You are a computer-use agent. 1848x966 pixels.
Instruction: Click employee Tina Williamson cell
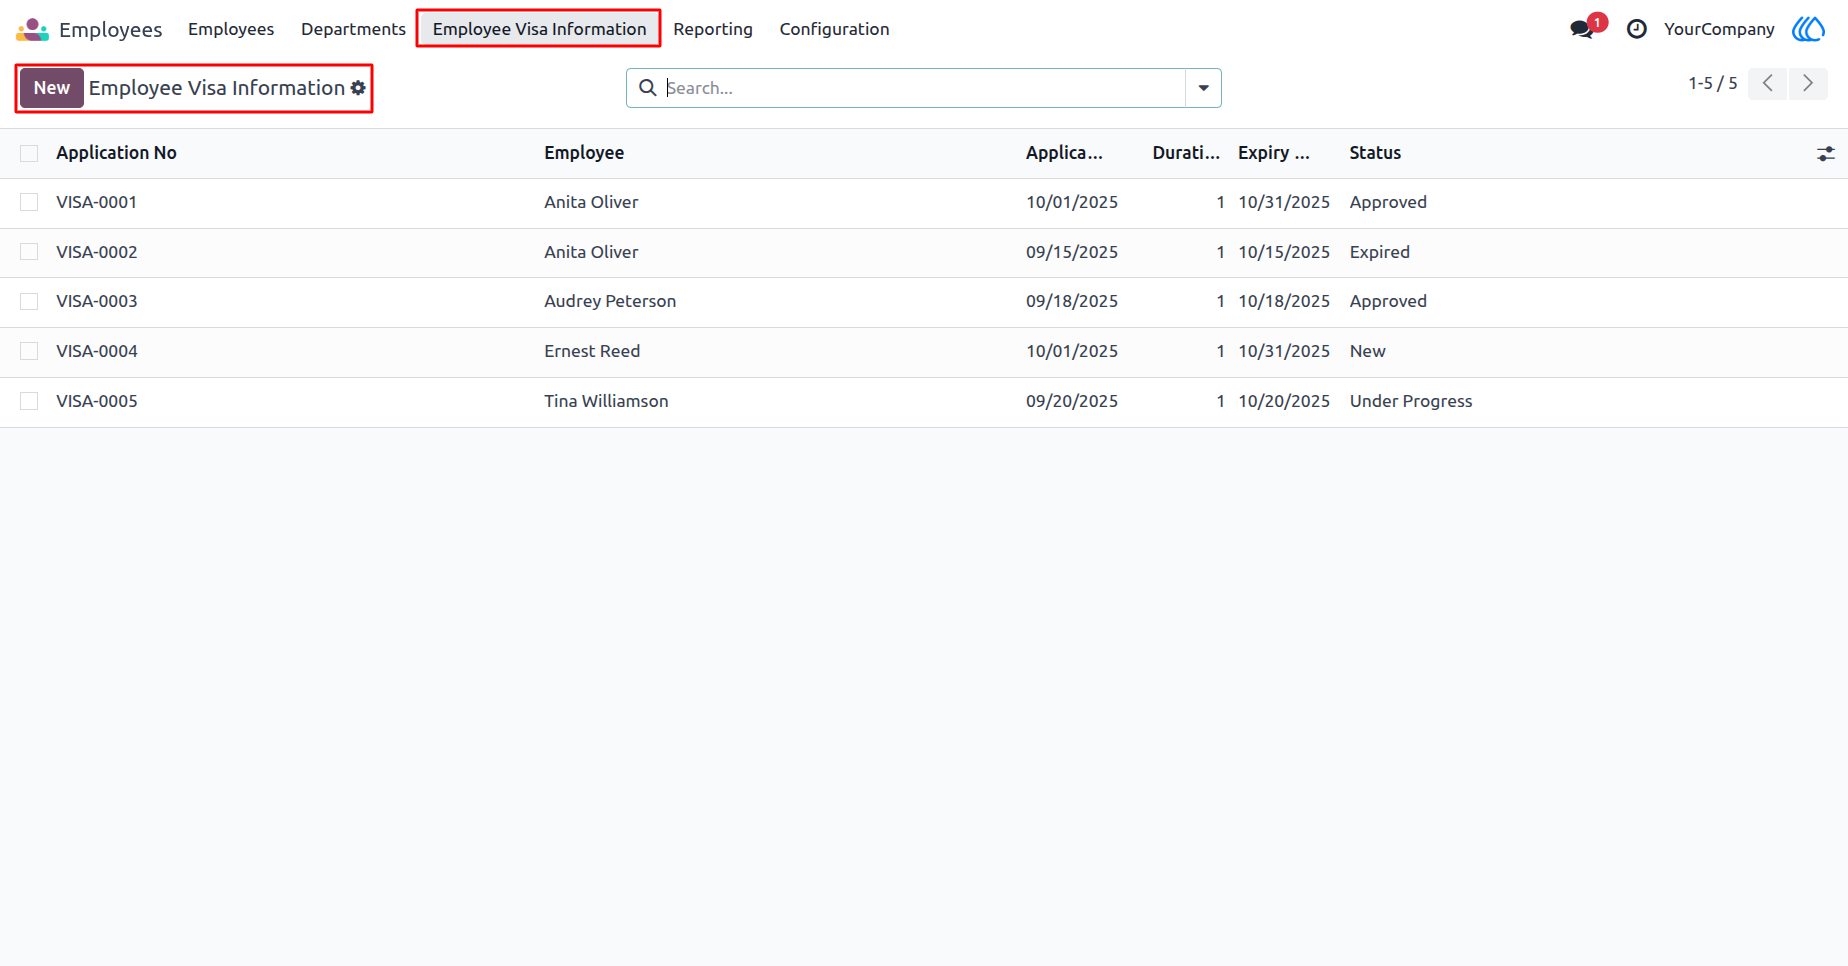coord(606,401)
